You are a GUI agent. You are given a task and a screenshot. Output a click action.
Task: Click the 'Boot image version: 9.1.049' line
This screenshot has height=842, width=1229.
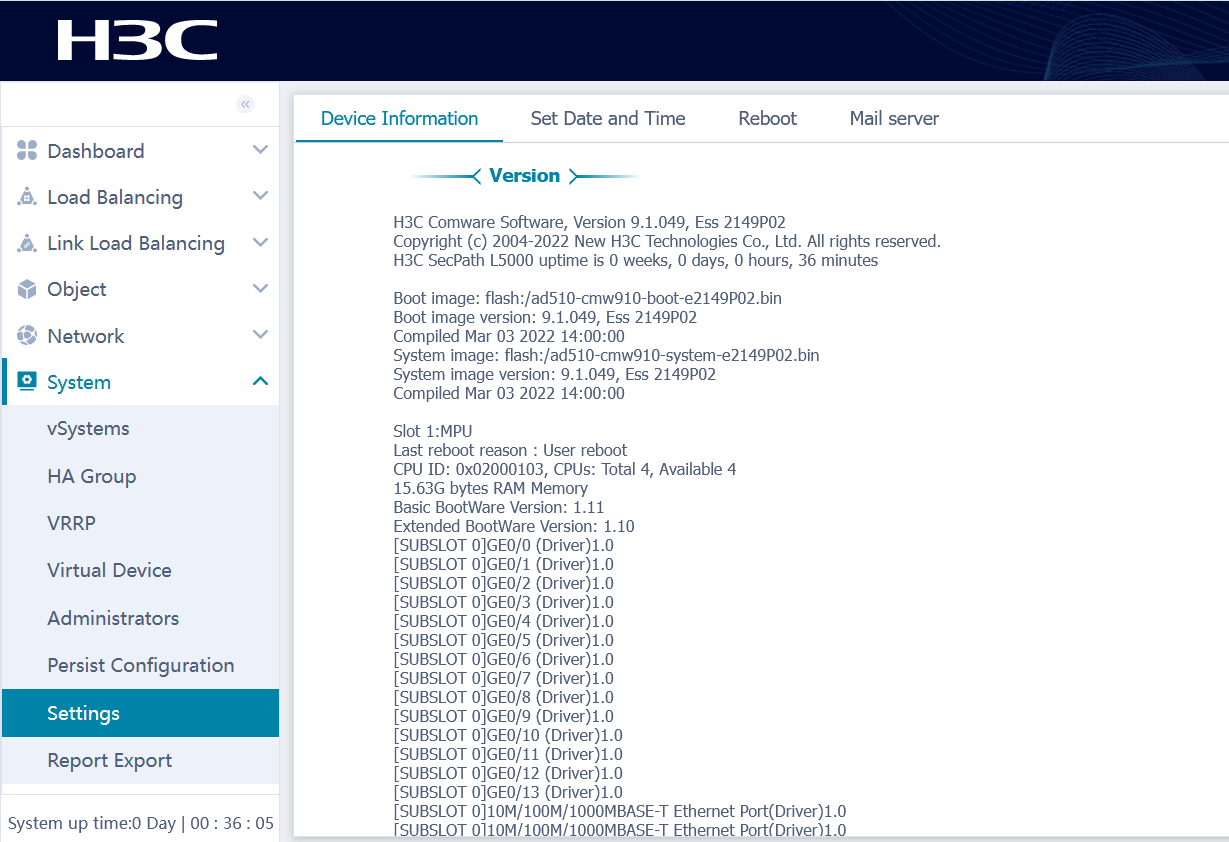(x=545, y=317)
